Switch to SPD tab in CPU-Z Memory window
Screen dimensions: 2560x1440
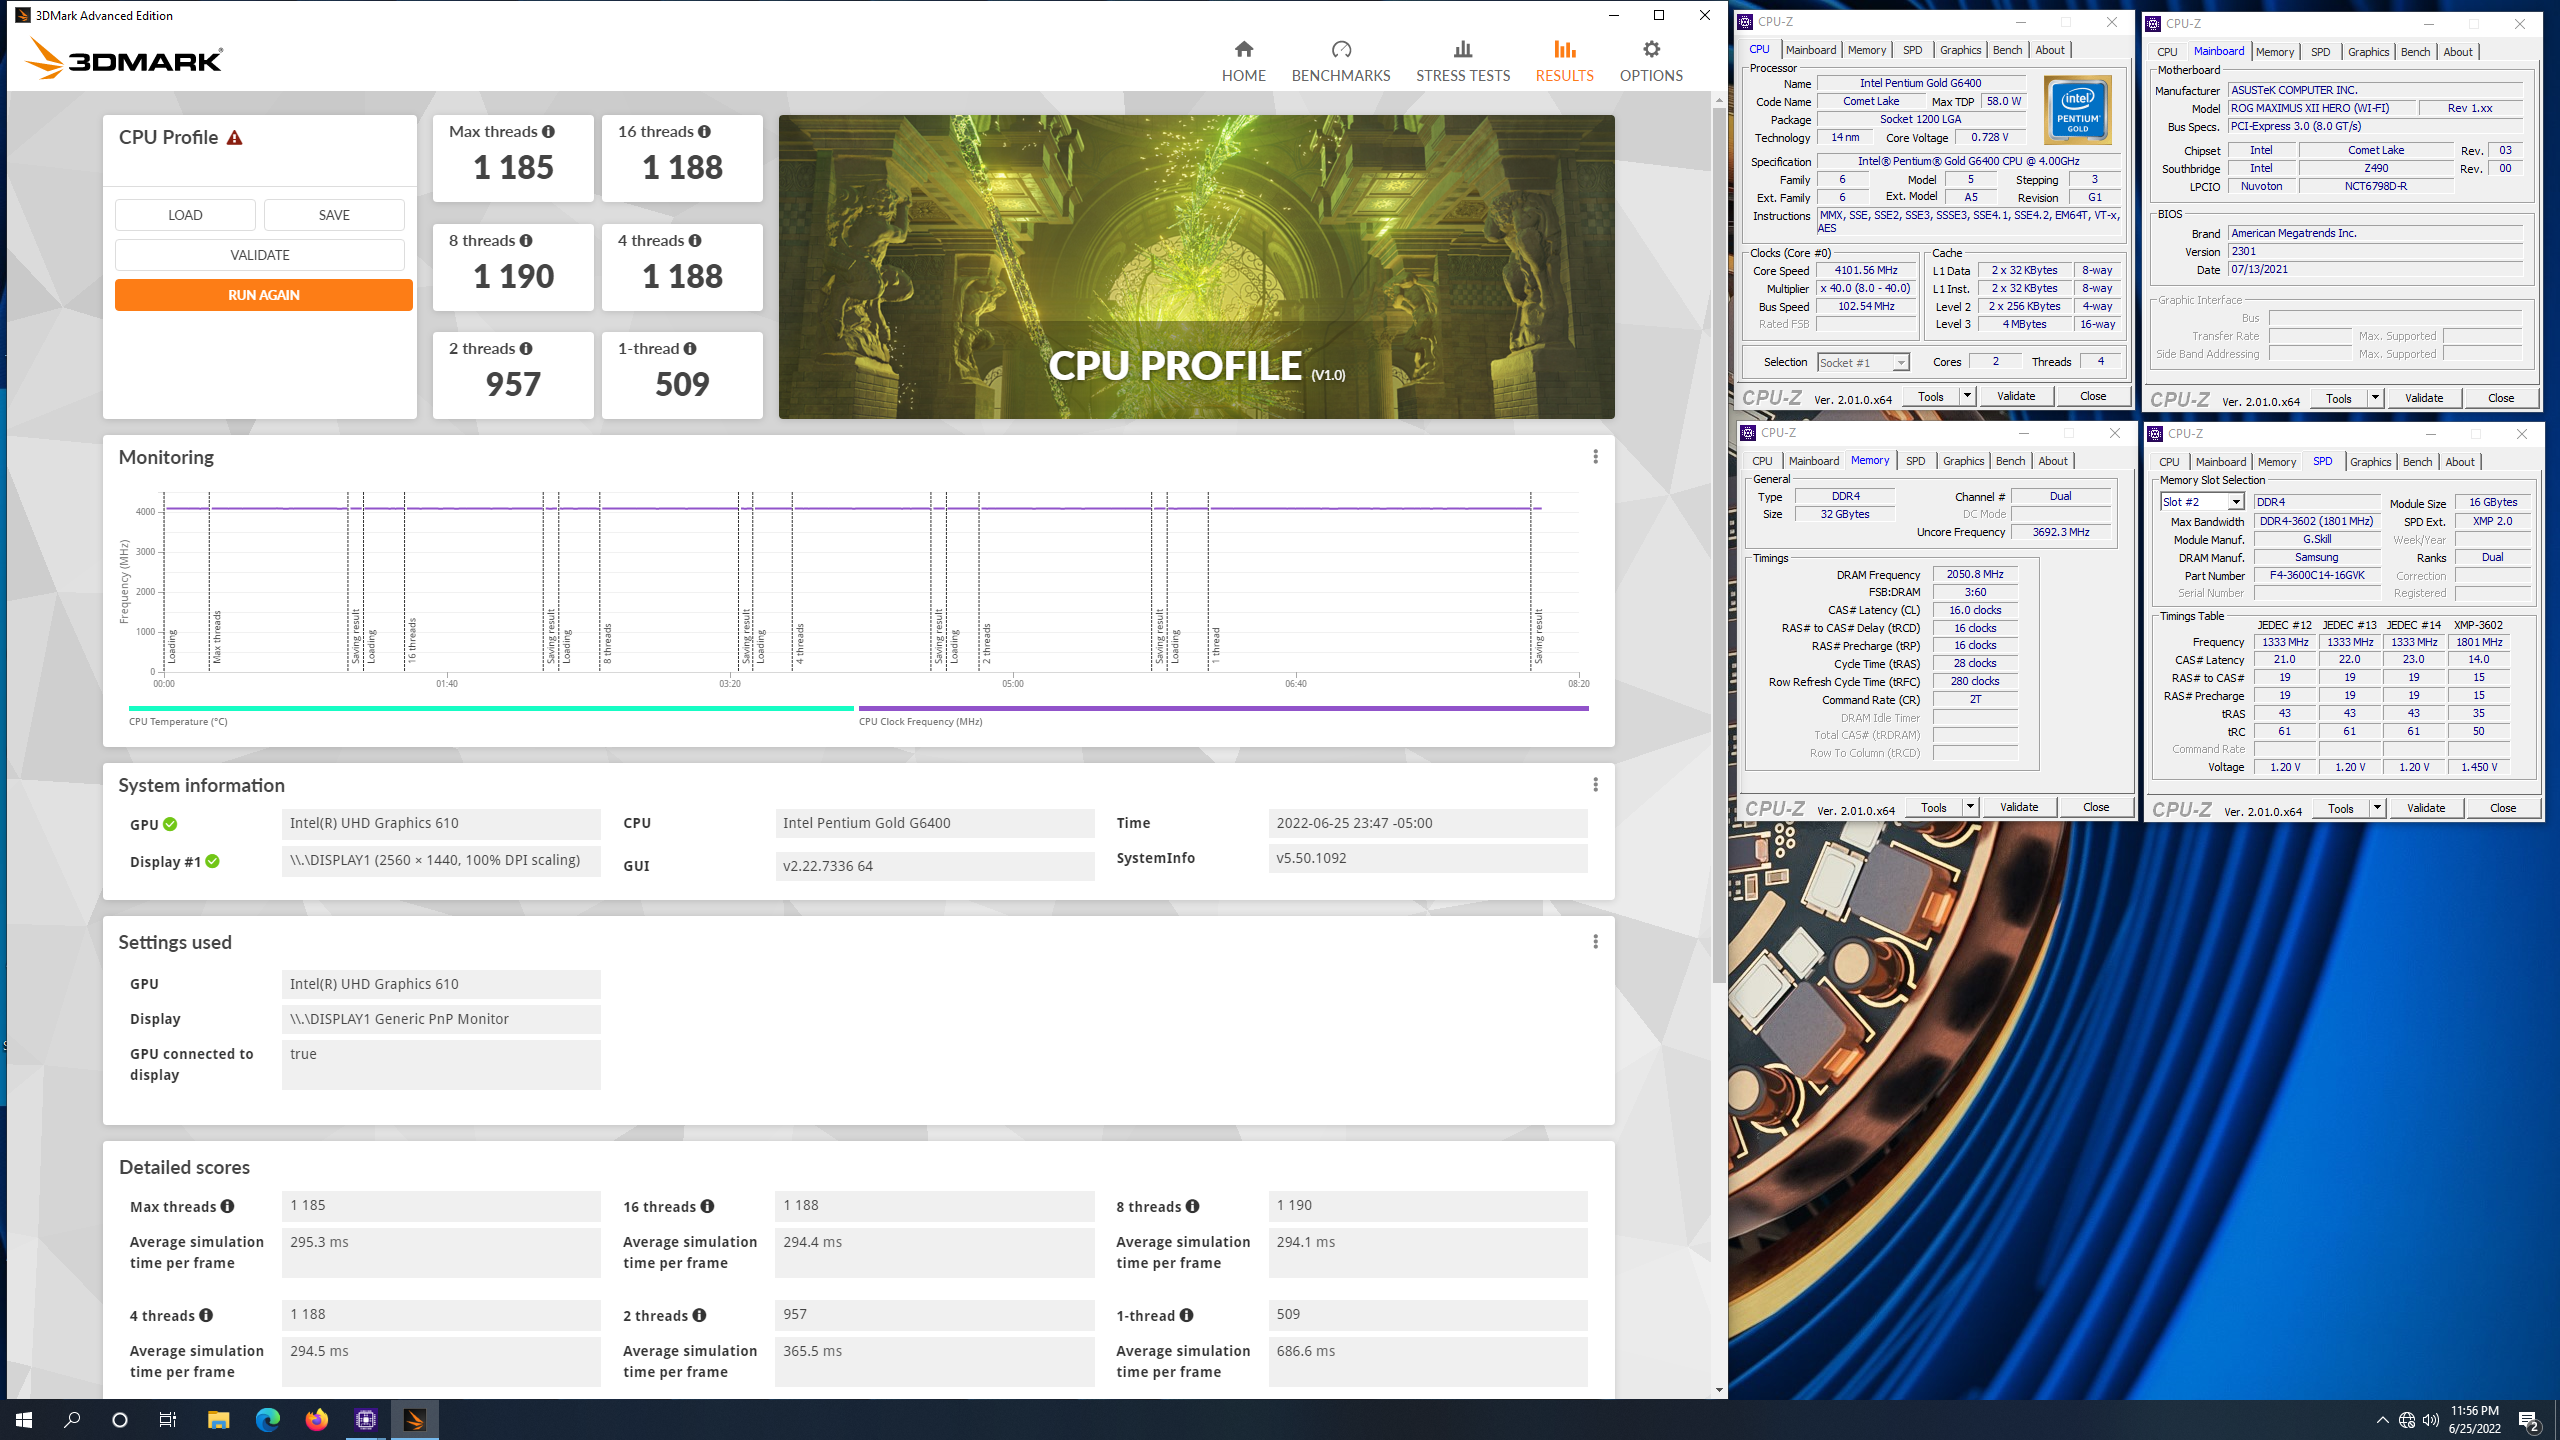pyautogui.click(x=1915, y=461)
